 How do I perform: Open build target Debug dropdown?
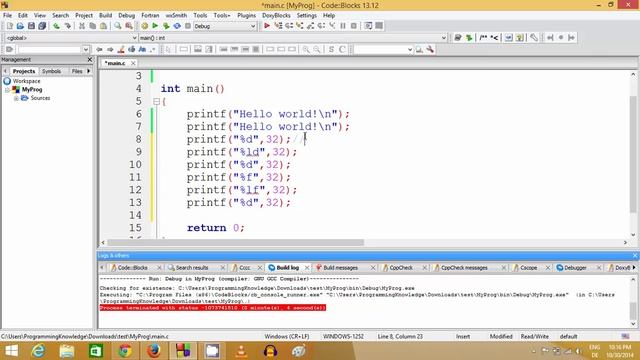pos(224,26)
